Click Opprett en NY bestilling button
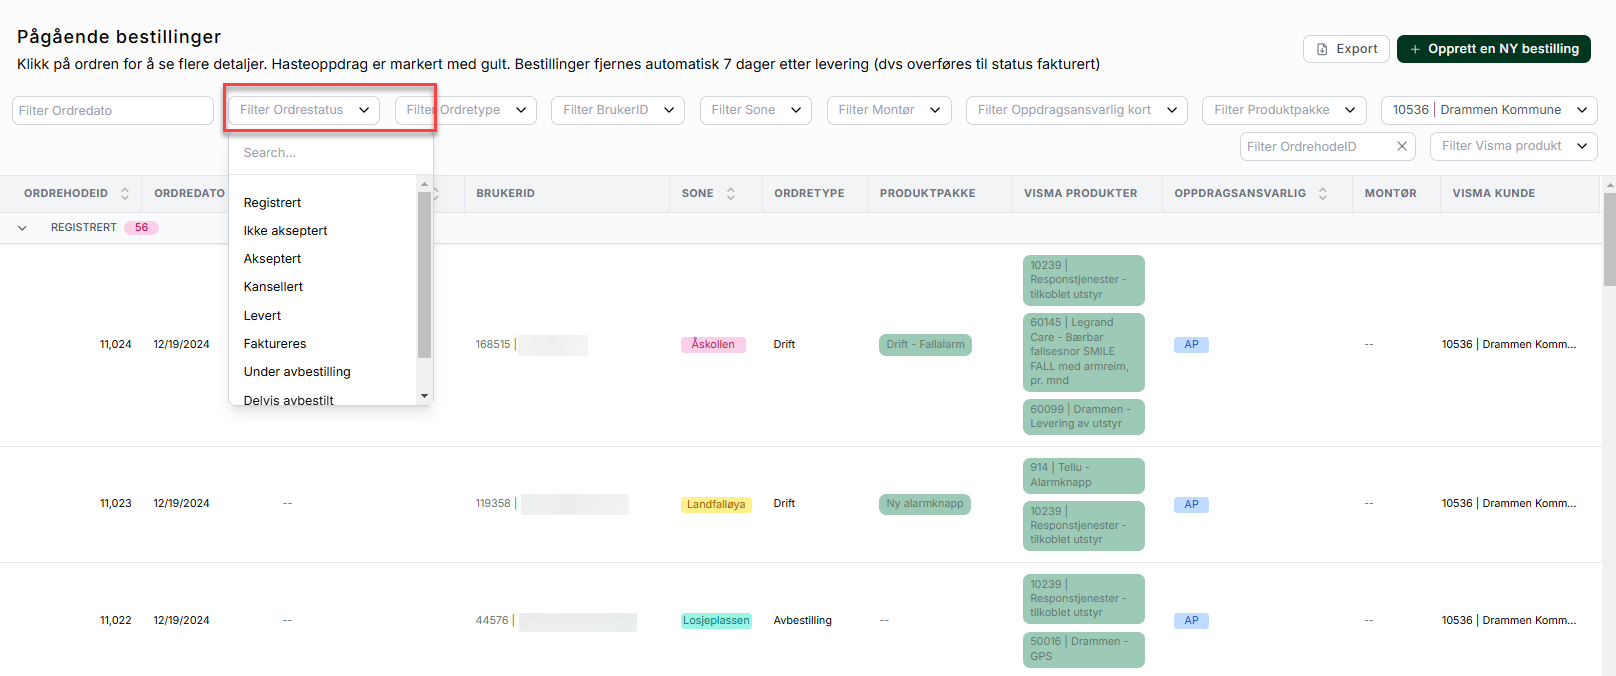The image size is (1616, 676). 1493,49
